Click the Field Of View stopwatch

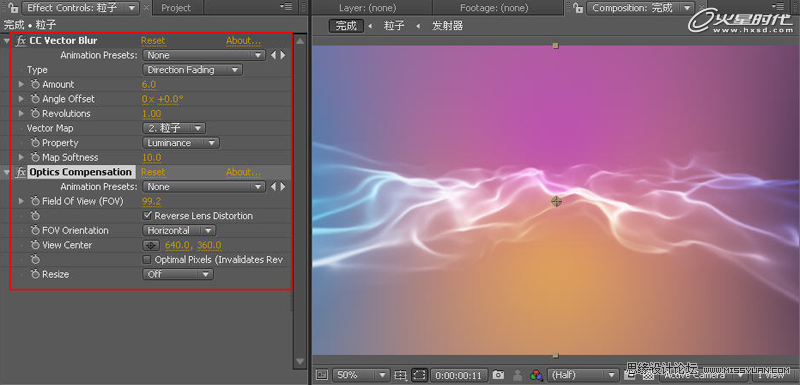[35, 201]
